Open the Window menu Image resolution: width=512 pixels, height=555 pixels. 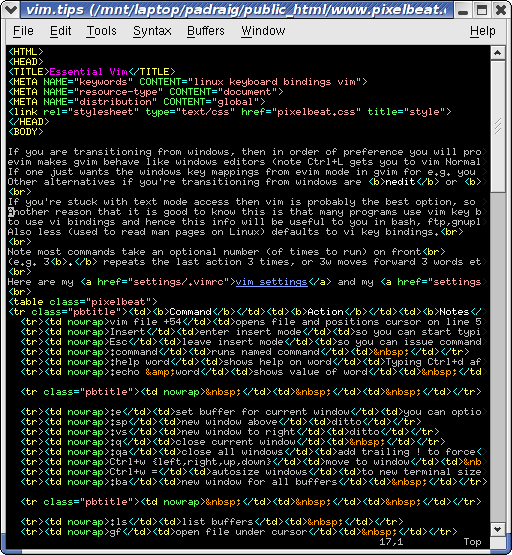263,31
